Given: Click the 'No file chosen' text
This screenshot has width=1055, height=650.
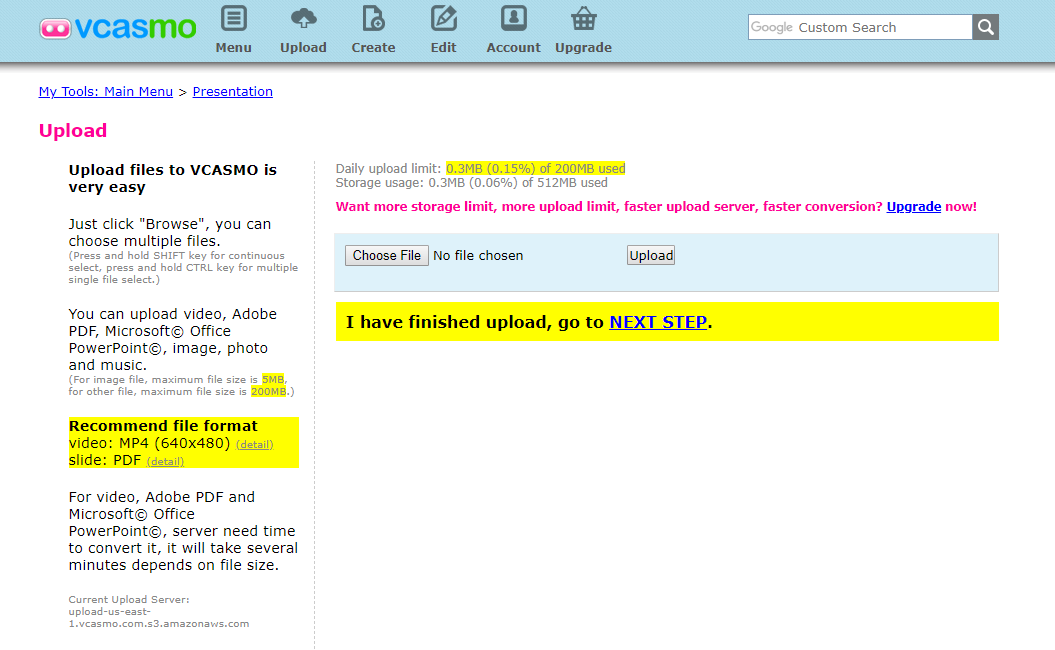Looking at the screenshot, I should pyautogui.click(x=478, y=255).
